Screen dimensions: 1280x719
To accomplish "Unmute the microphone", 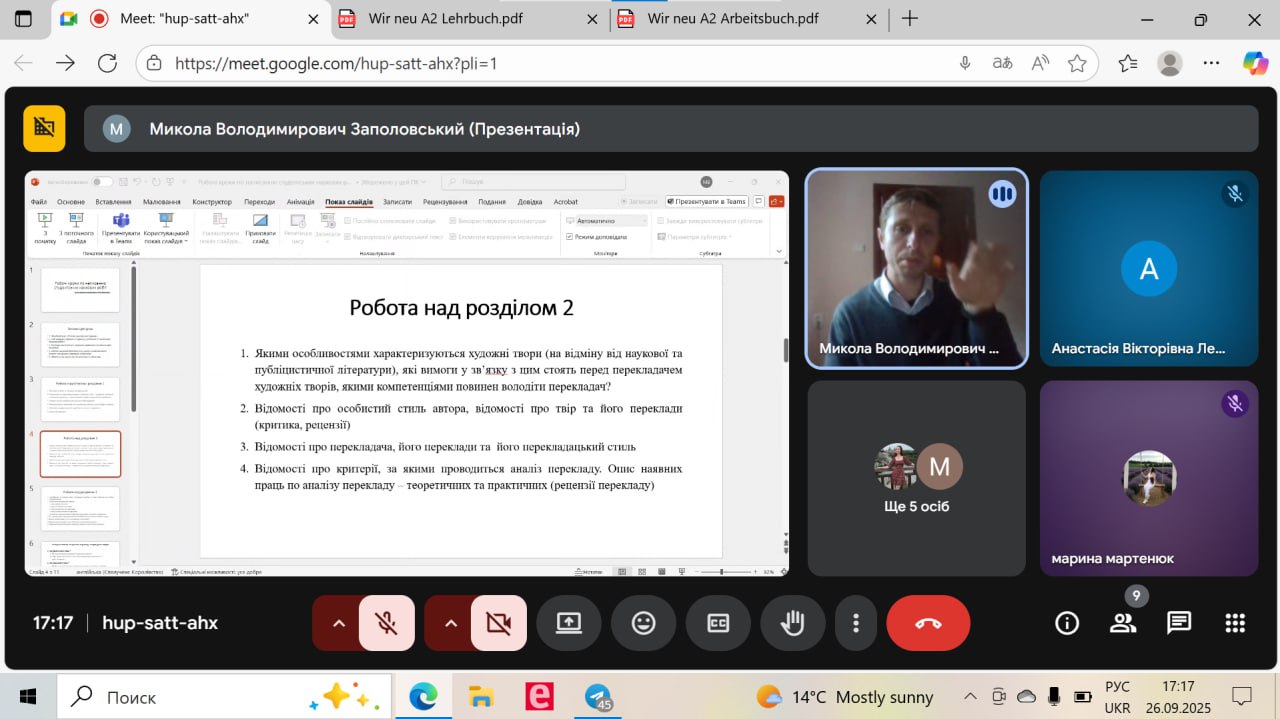I will [x=386, y=623].
